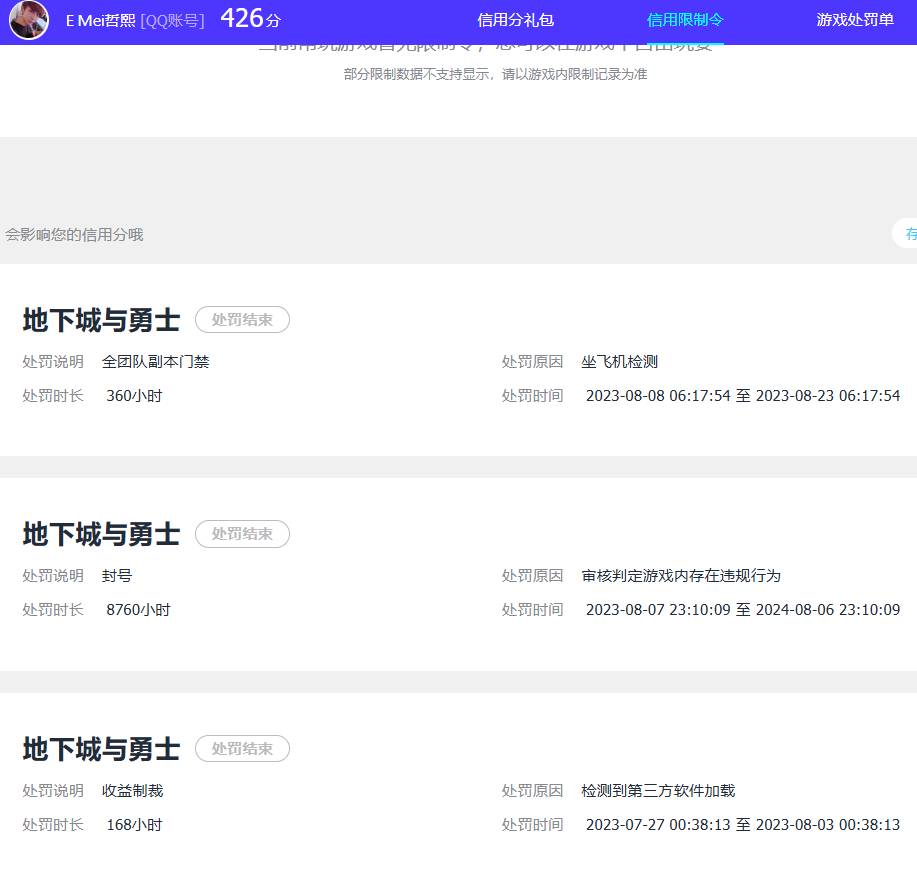Select 地下城与勇士 title of 360小时 record
Screen dimensions: 917x871
click(x=101, y=321)
